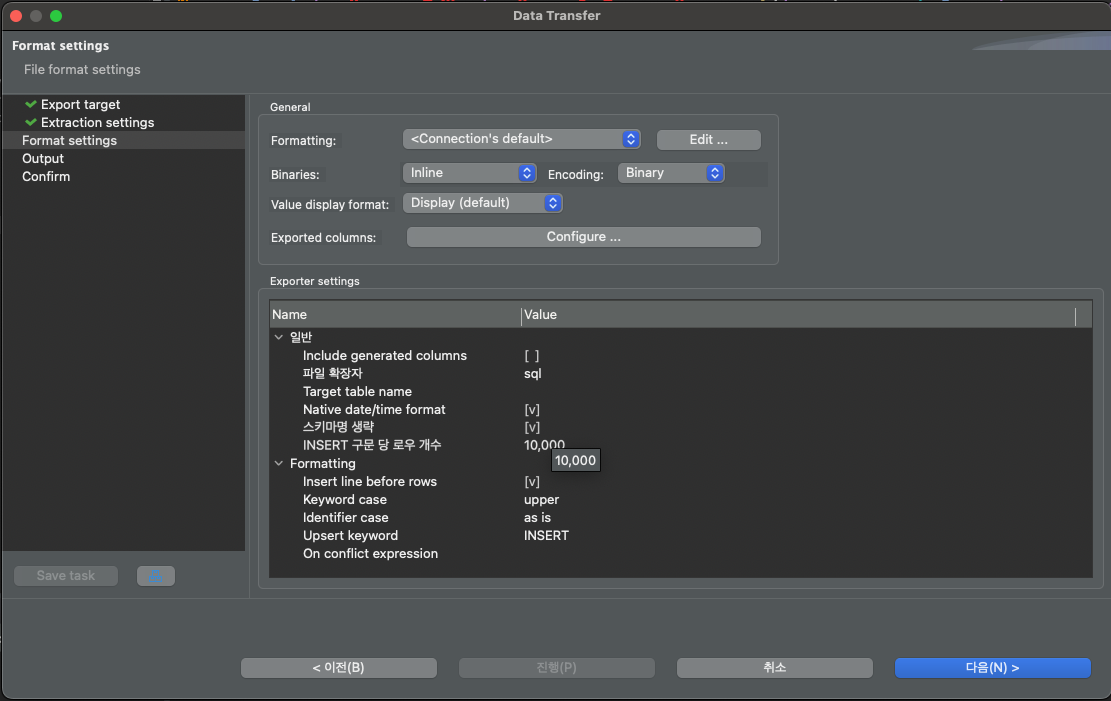Viewport: 1111px width, 701px height.
Task: Click the red close window button
Action: click(x=16, y=16)
